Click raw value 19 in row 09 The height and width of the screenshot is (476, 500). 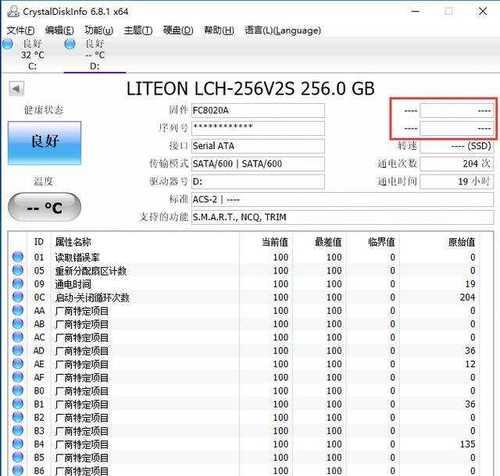(470, 284)
